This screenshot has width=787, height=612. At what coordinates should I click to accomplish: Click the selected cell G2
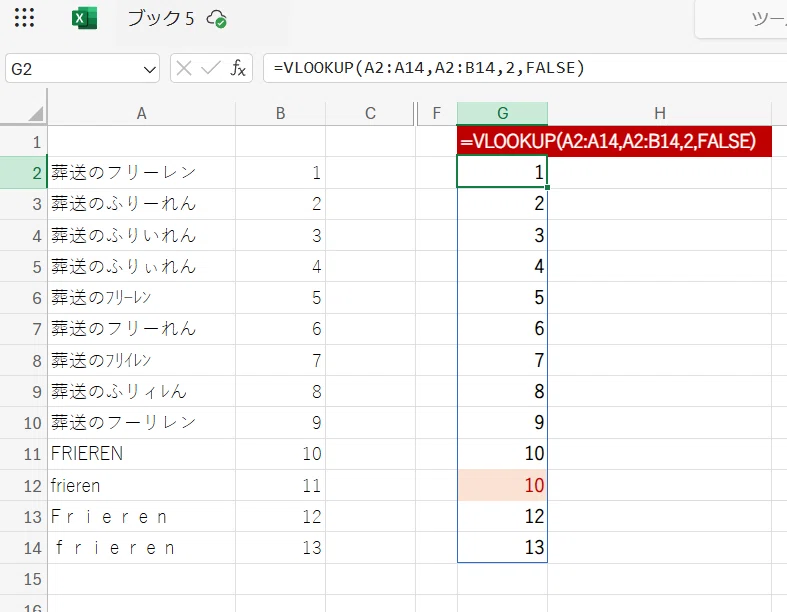[x=502, y=172]
